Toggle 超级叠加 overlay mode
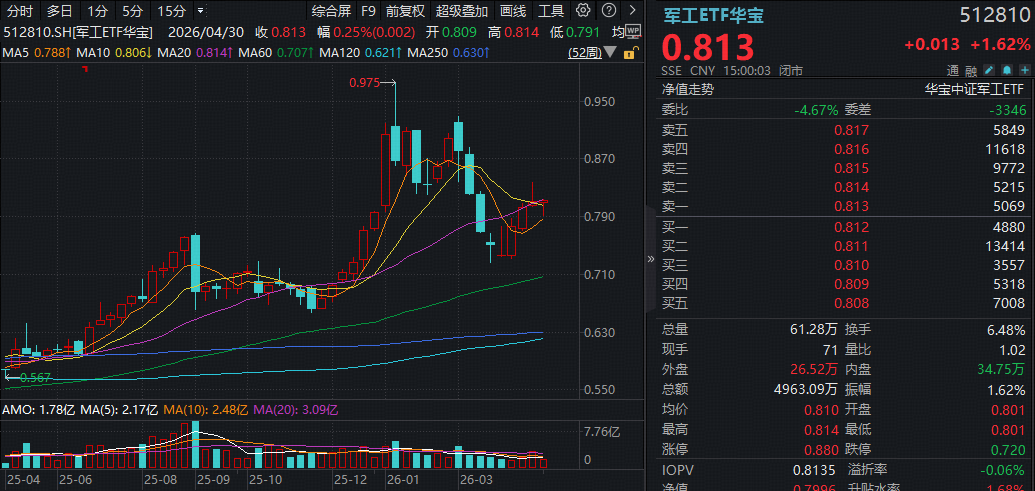This screenshot has height=491, width=1035. click(x=462, y=12)
